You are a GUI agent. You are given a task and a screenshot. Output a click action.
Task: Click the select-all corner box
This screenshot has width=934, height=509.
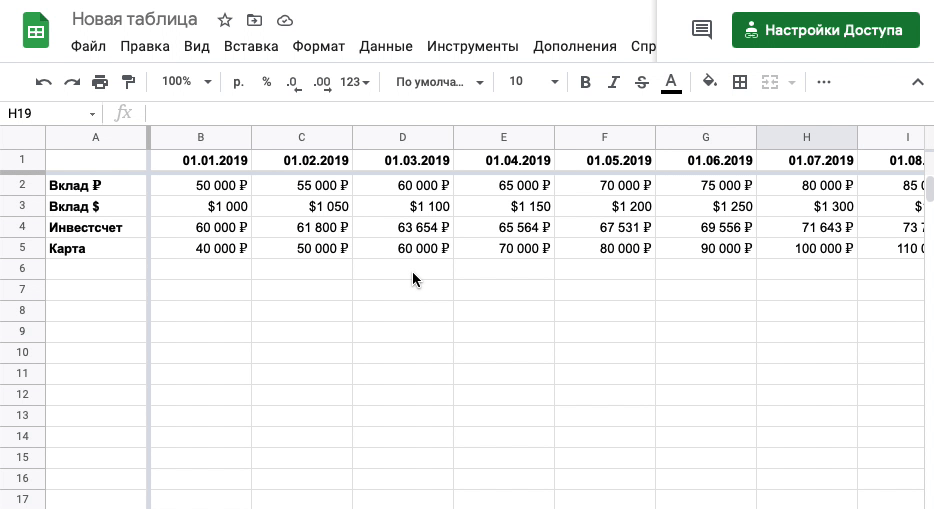[x=22, y=138]
